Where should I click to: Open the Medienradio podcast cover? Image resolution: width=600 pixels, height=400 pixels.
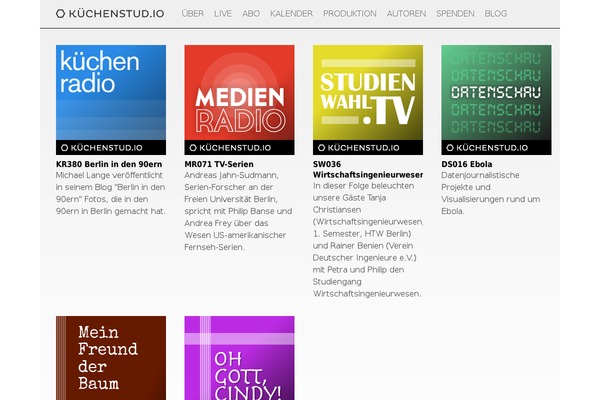pyautogui.click(x=240, y=100)
